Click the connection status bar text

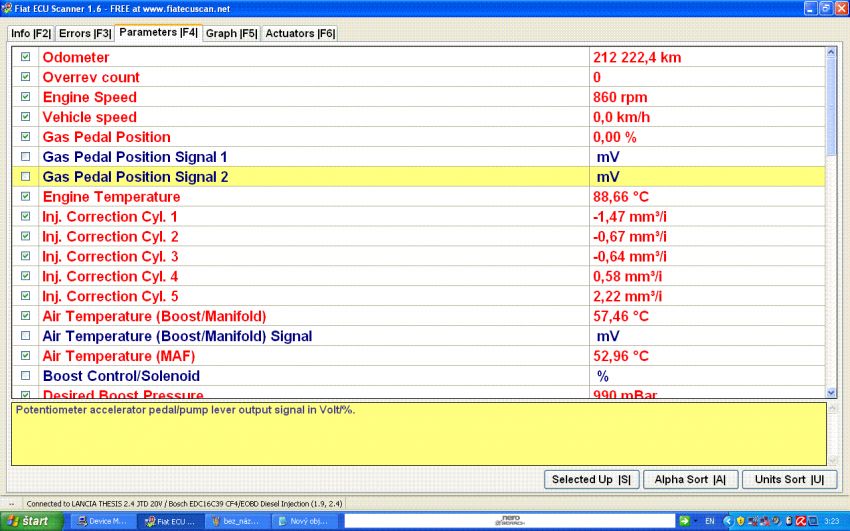click(184, 503)
